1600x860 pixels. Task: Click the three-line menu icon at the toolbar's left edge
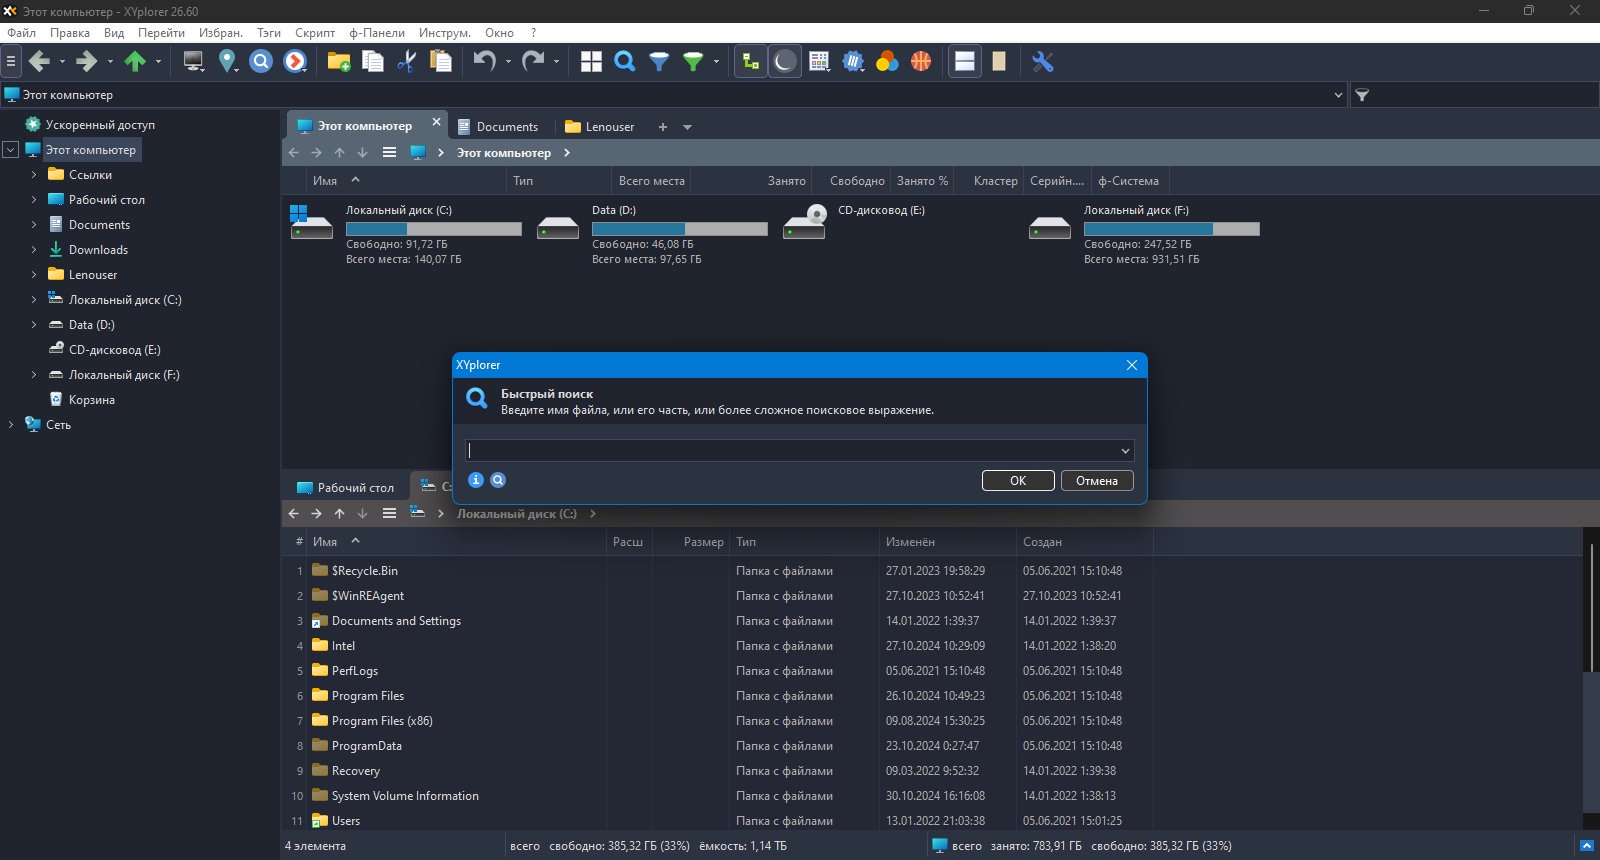pyautogui.click(x=11, y=62)
